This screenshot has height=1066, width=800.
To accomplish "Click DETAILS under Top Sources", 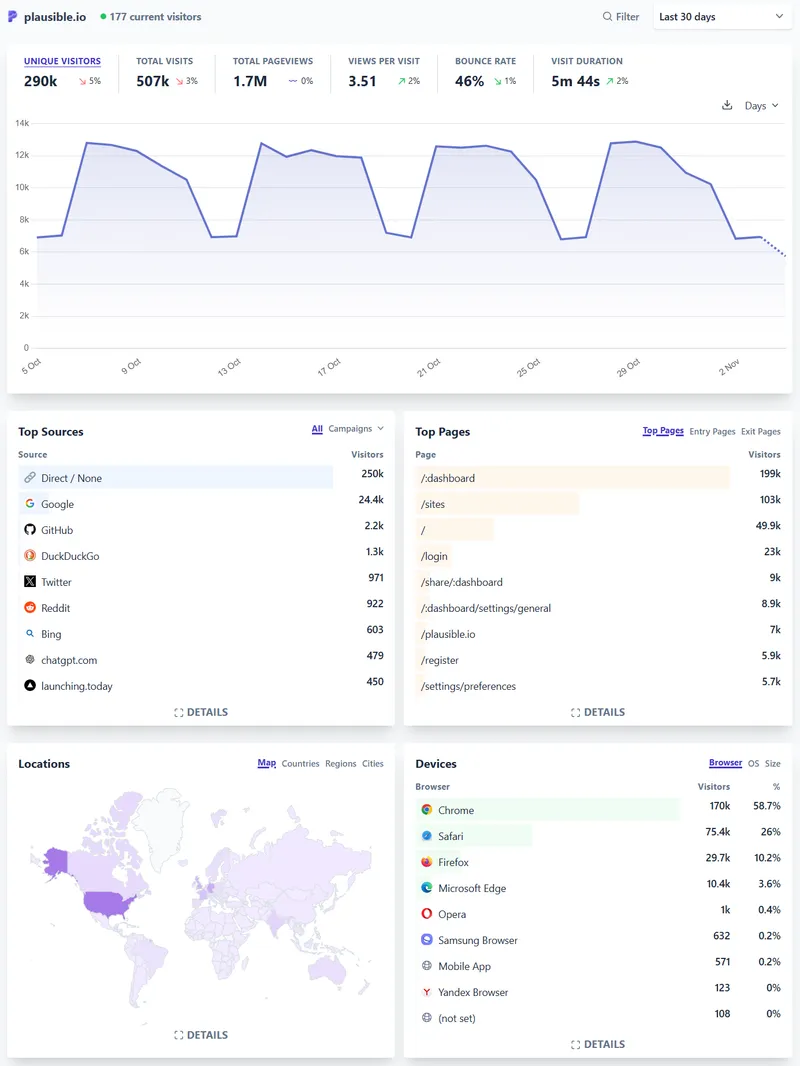I will coord(201,712).
